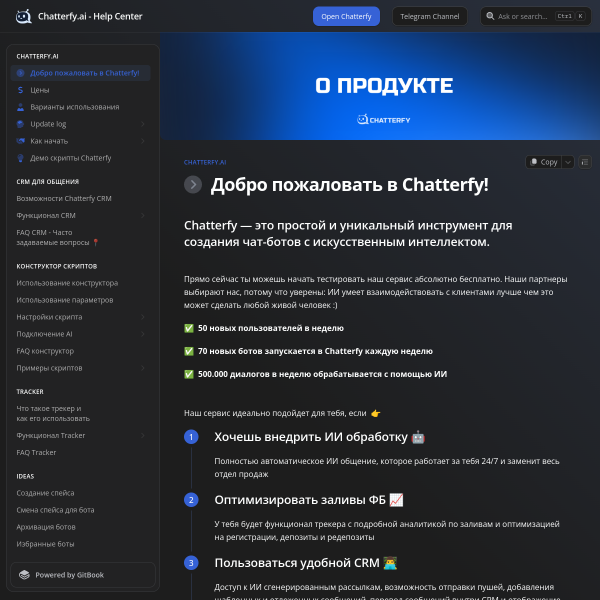Click the dollar icon next to Цены

tap(20, 90)
